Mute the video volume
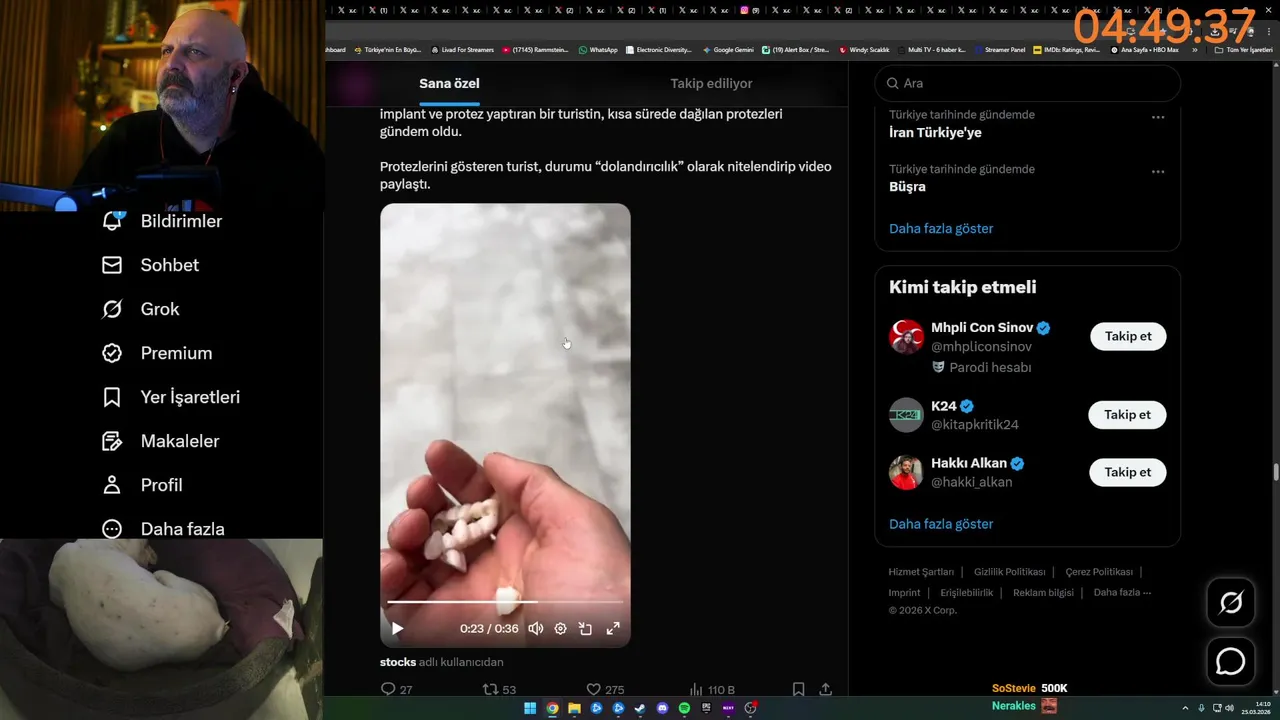This screenshot has width=1280, height=720. click(535, 629)
